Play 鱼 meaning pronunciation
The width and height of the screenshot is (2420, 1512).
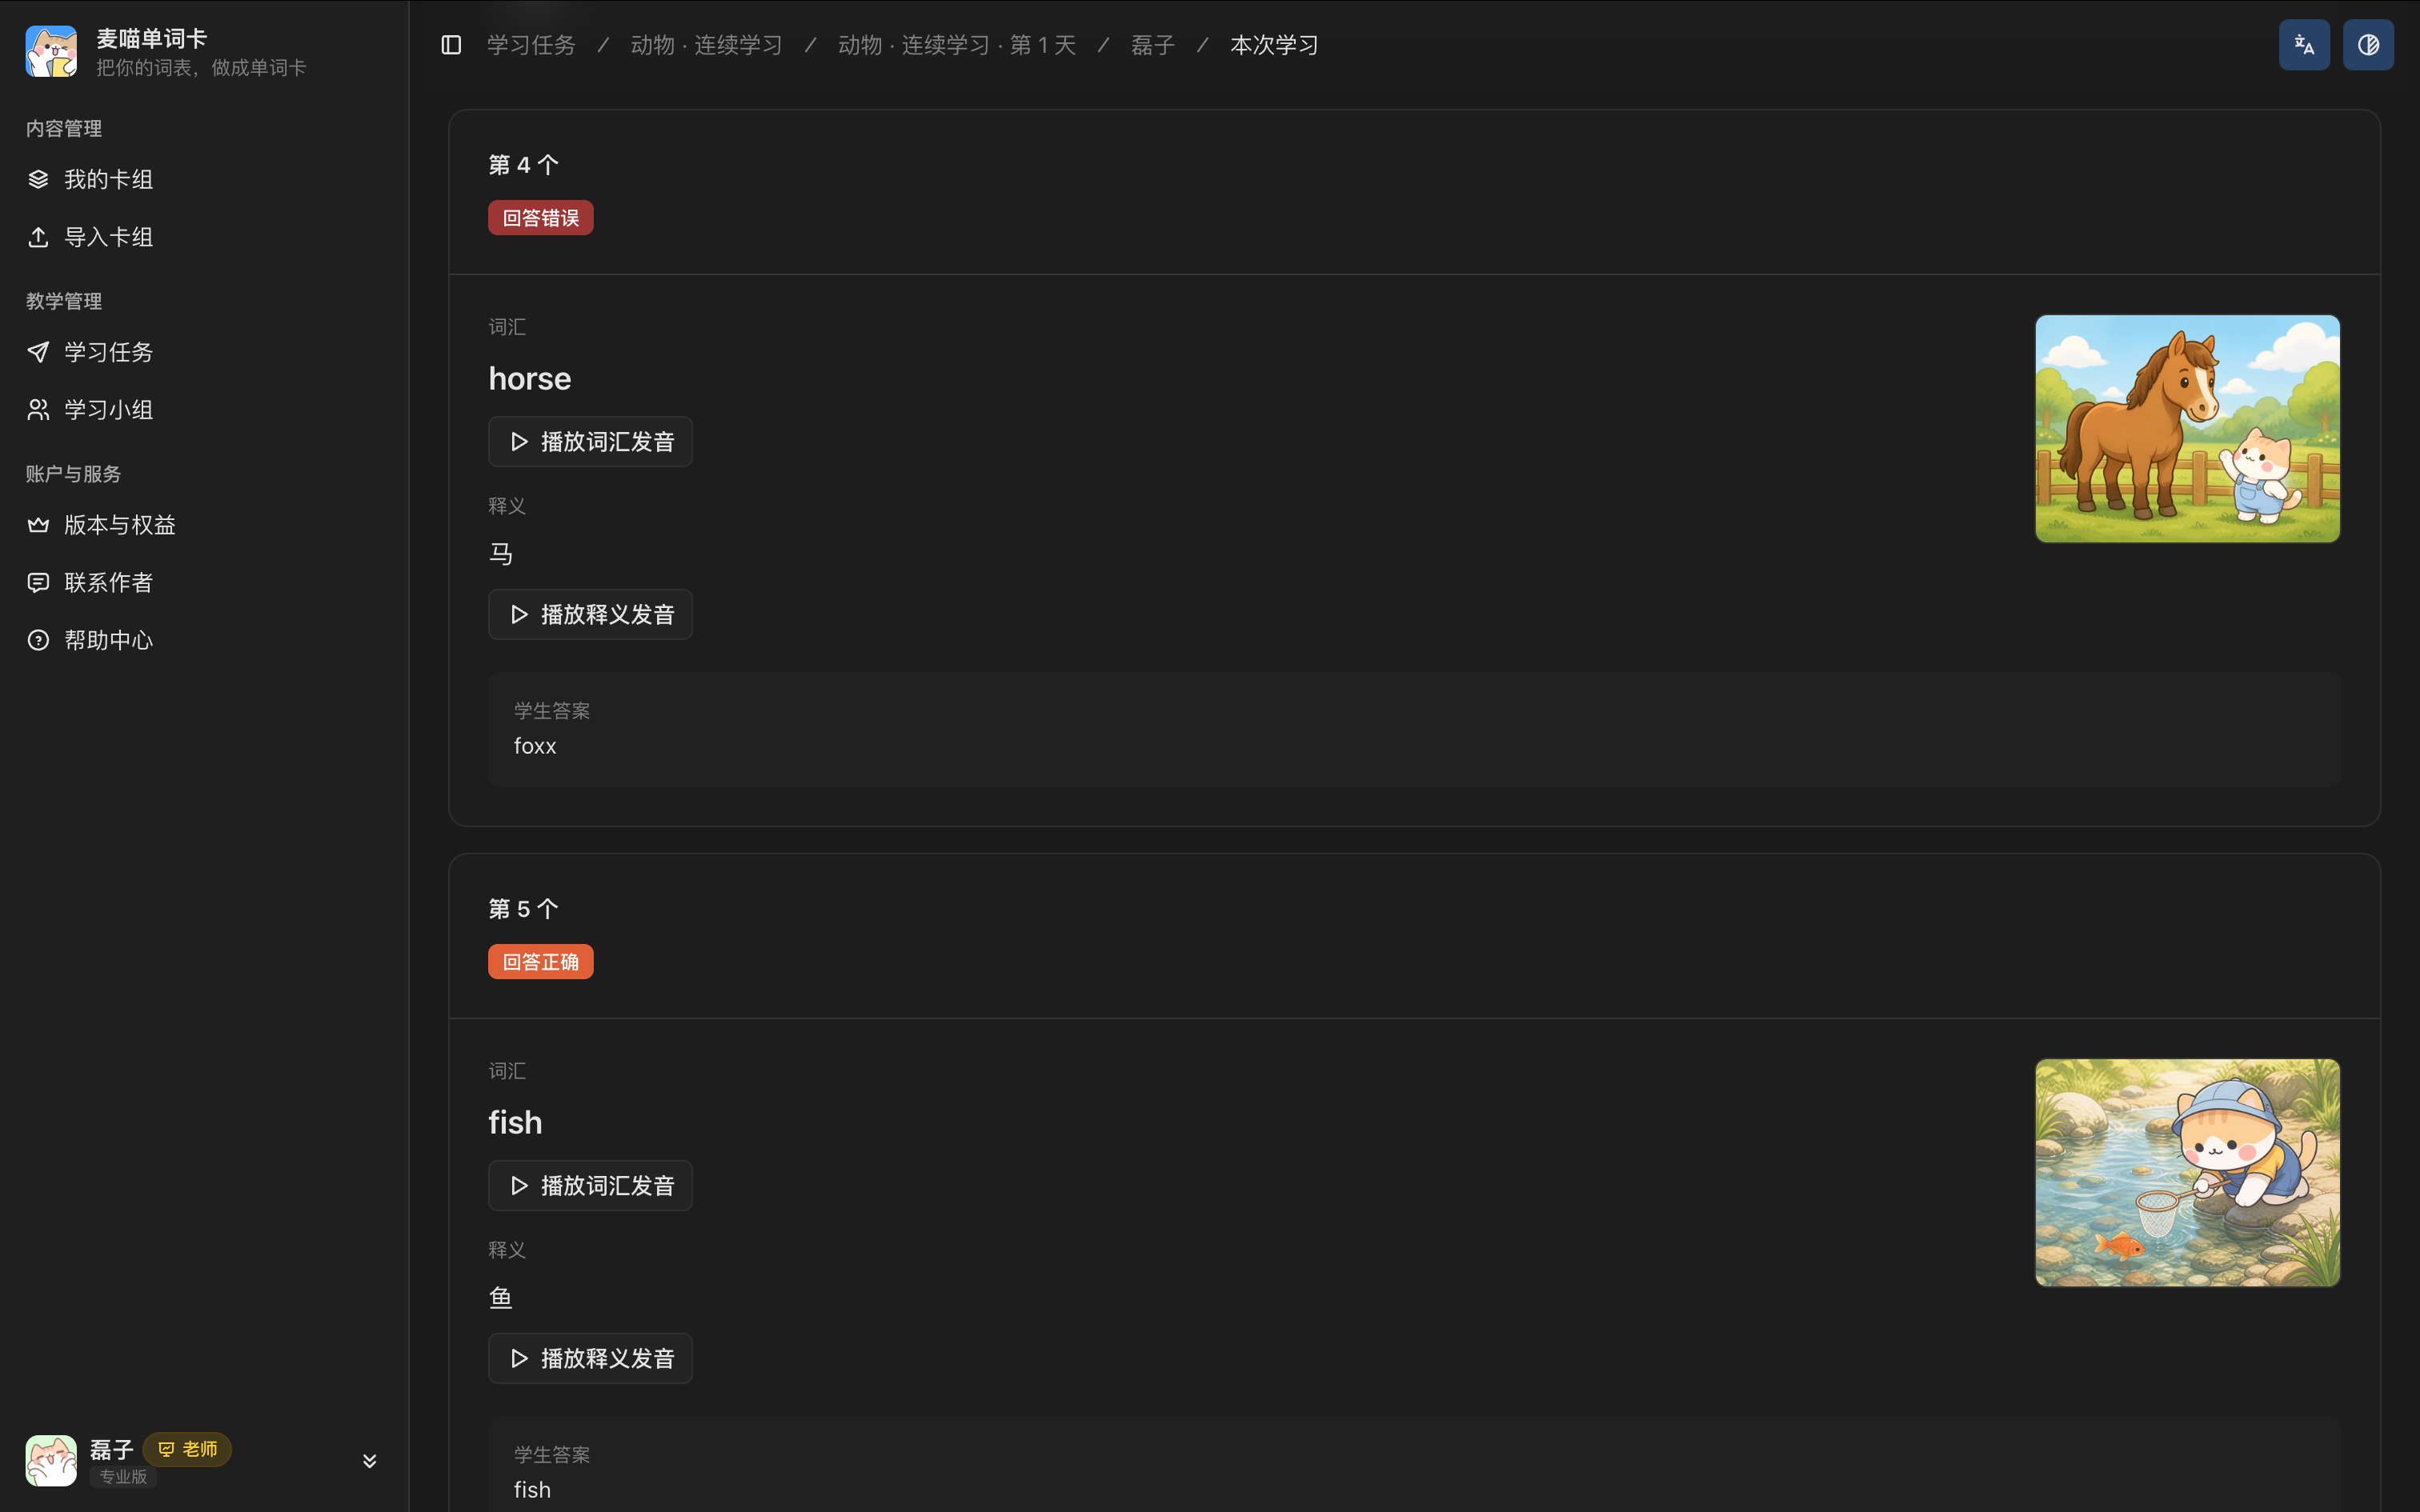[x=590, y=1358]
